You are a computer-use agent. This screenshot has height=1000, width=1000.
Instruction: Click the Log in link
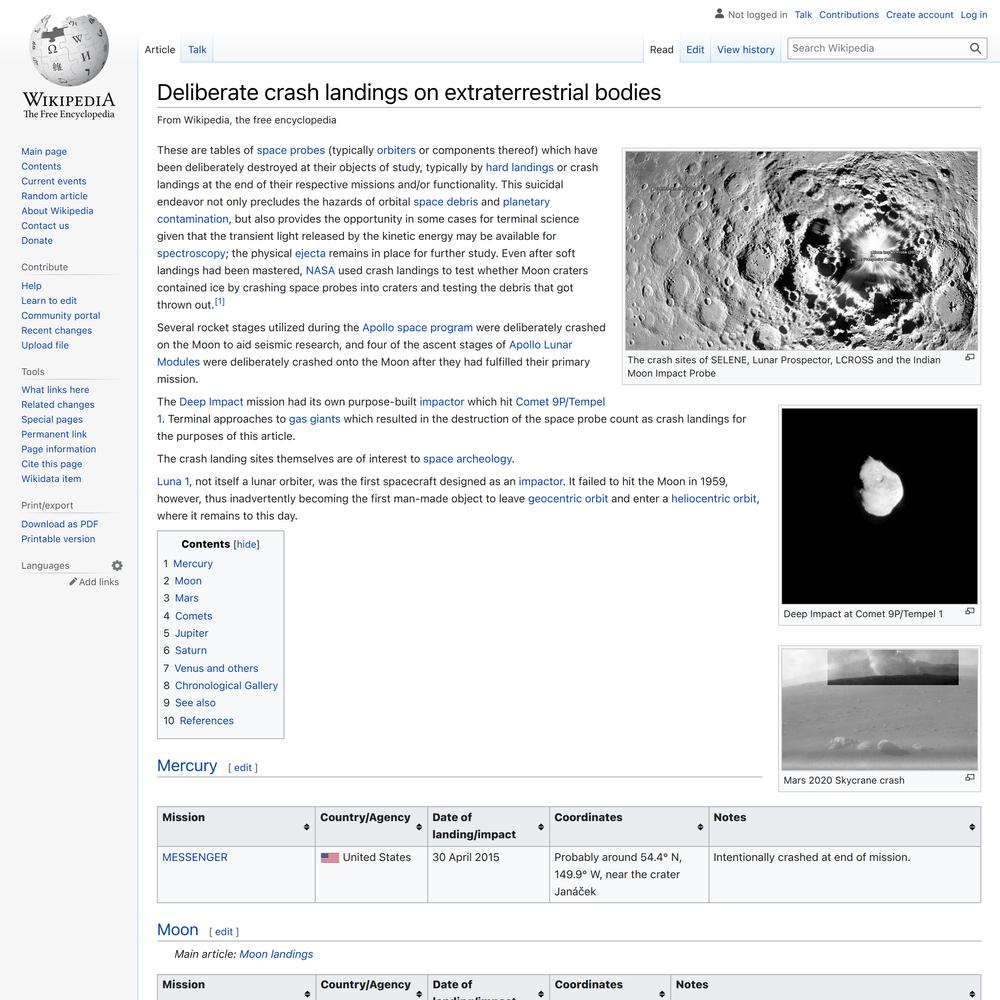[973, 15]
